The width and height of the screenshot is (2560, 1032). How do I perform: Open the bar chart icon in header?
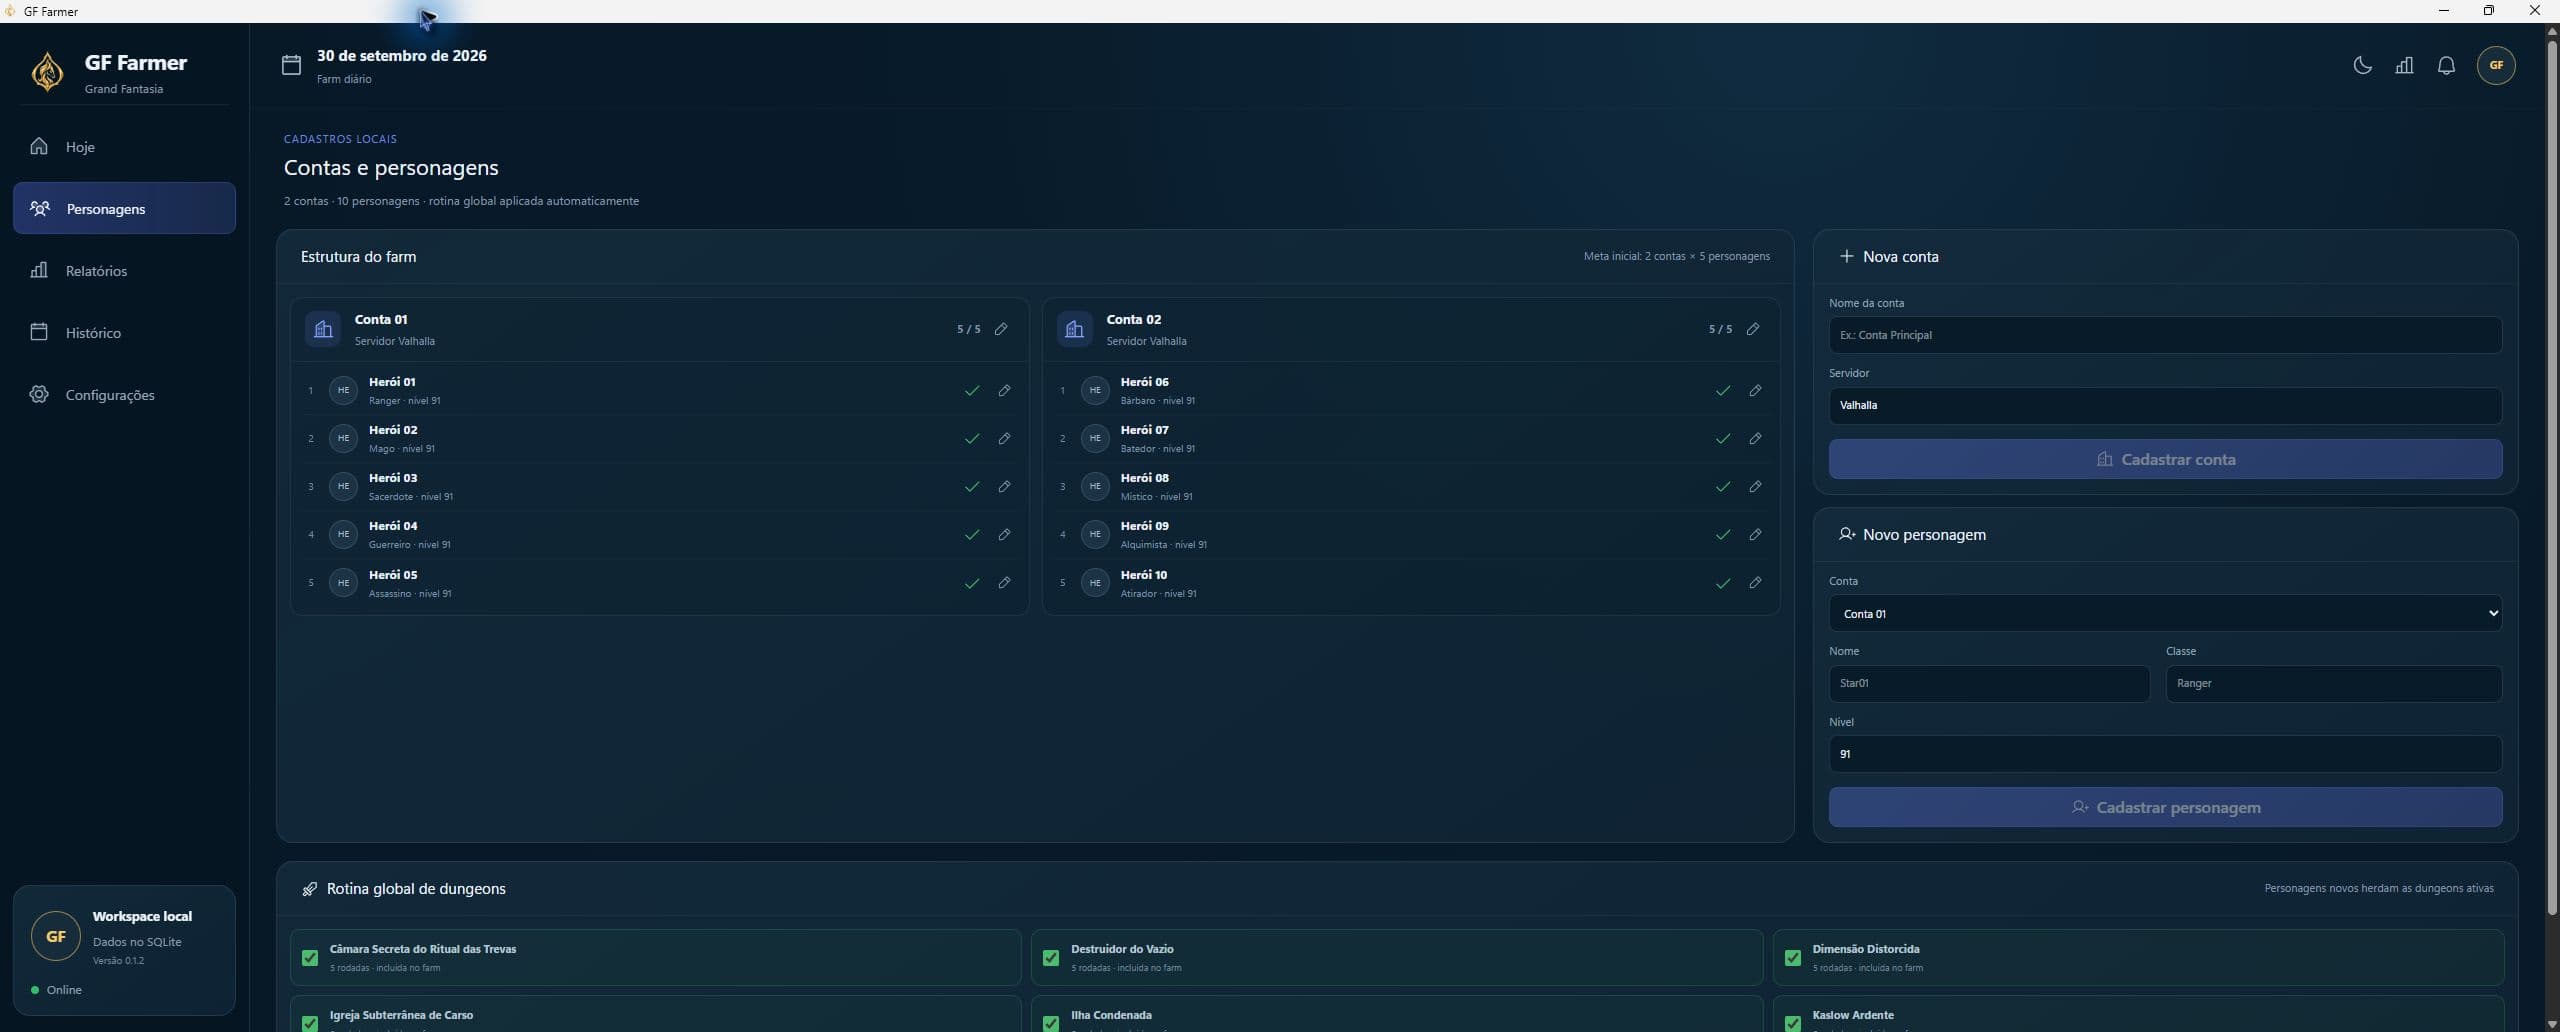2404,65
